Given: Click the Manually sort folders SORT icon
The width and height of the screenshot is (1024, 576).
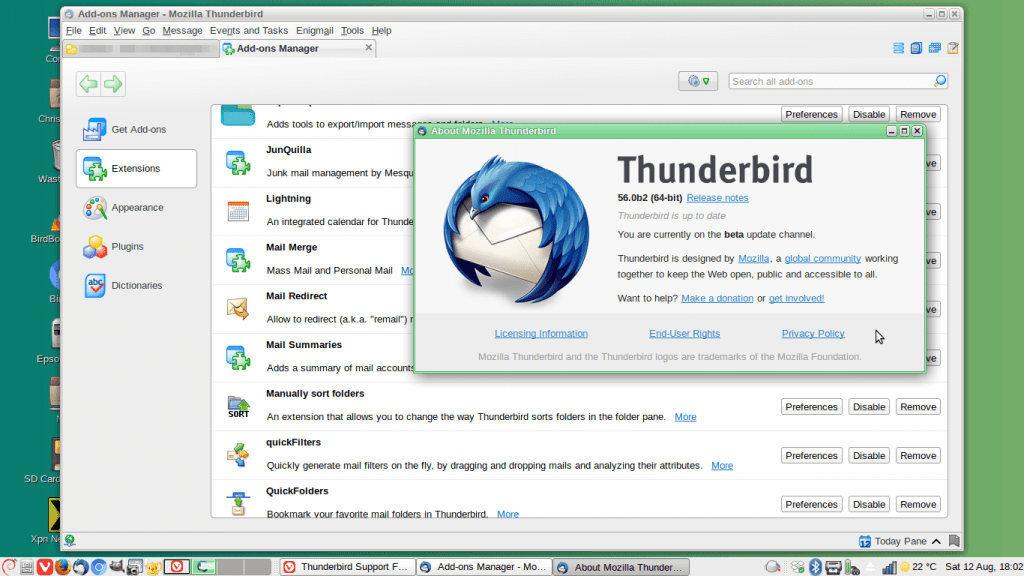Looking at the screenshot, I should (238, 406).
